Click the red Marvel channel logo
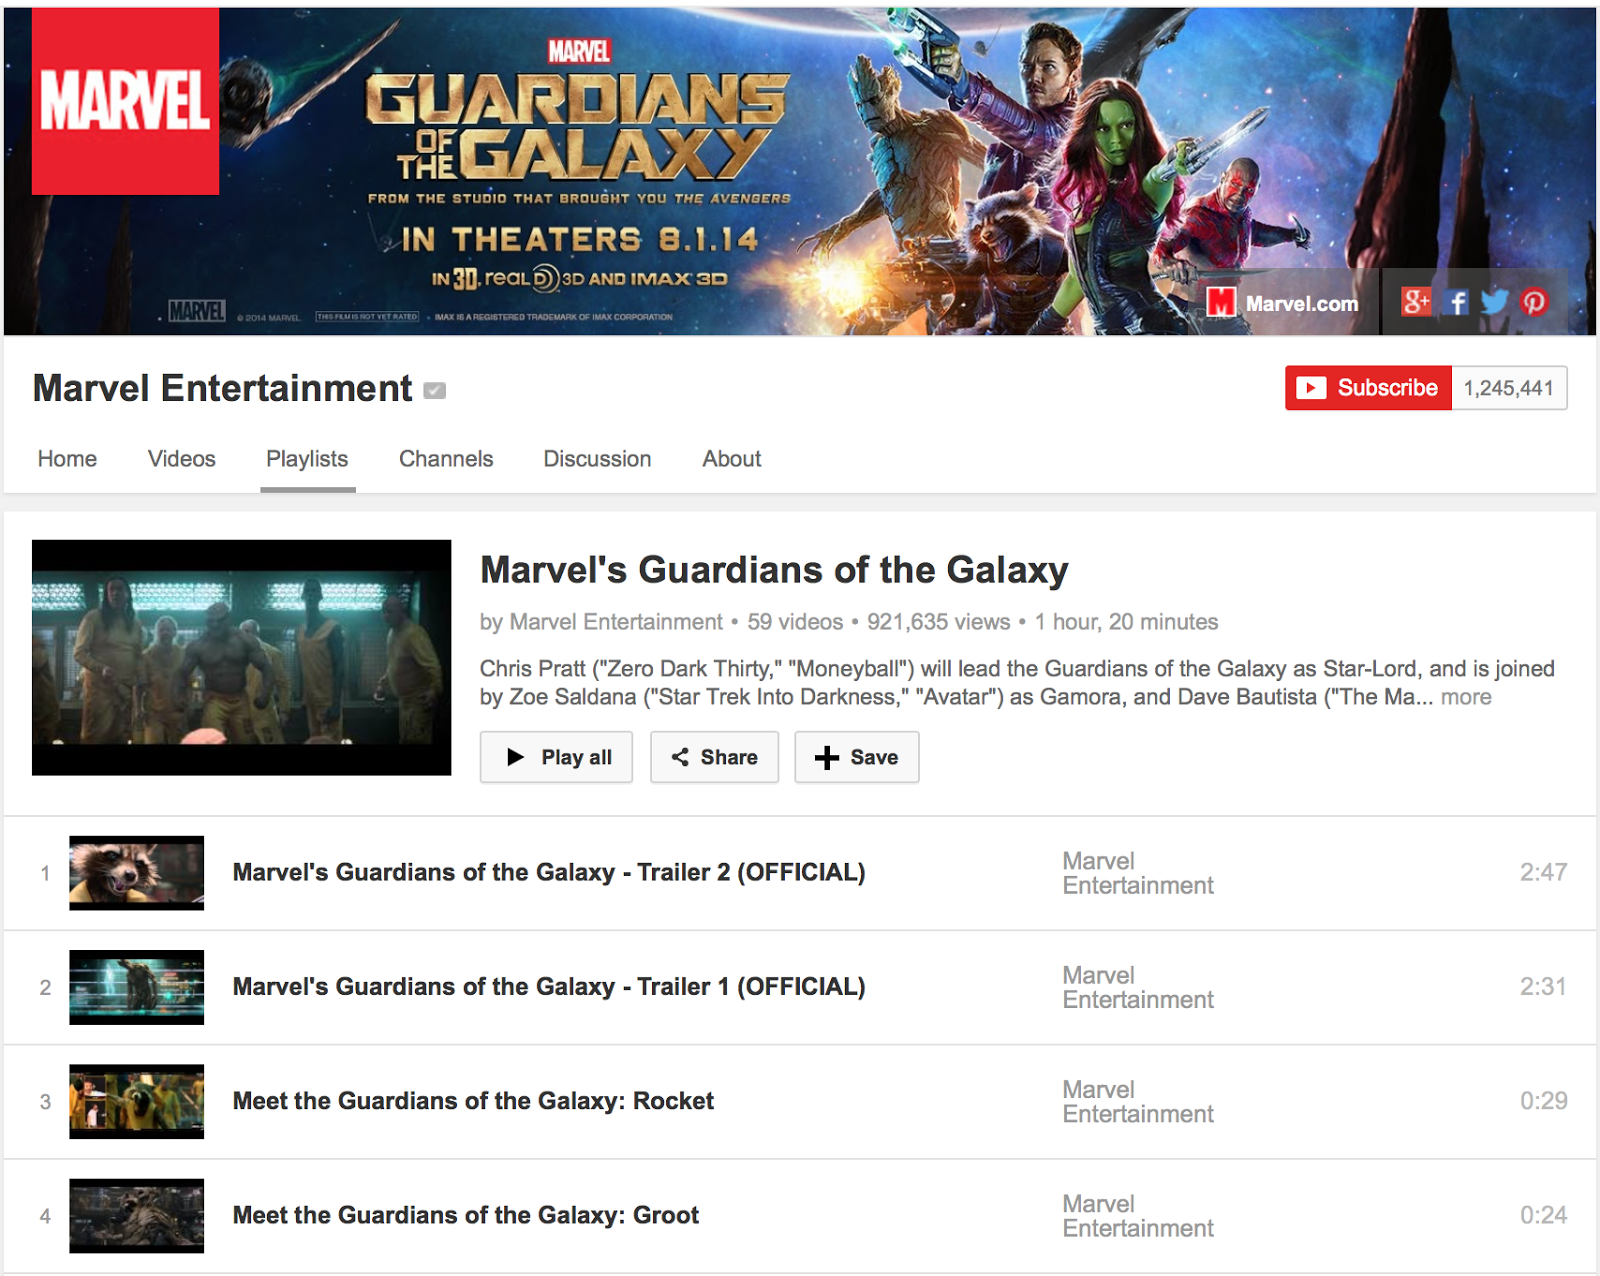 coord(126,101)
